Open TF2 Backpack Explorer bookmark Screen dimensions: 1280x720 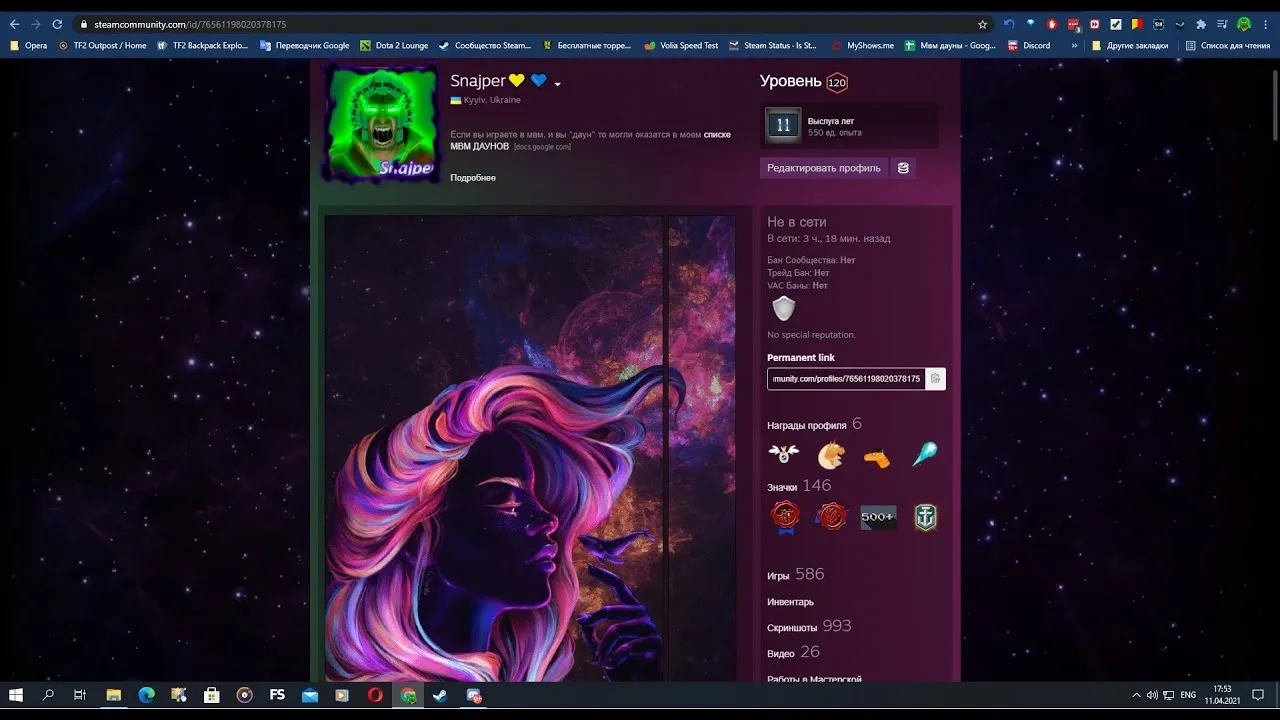(203, 45)
